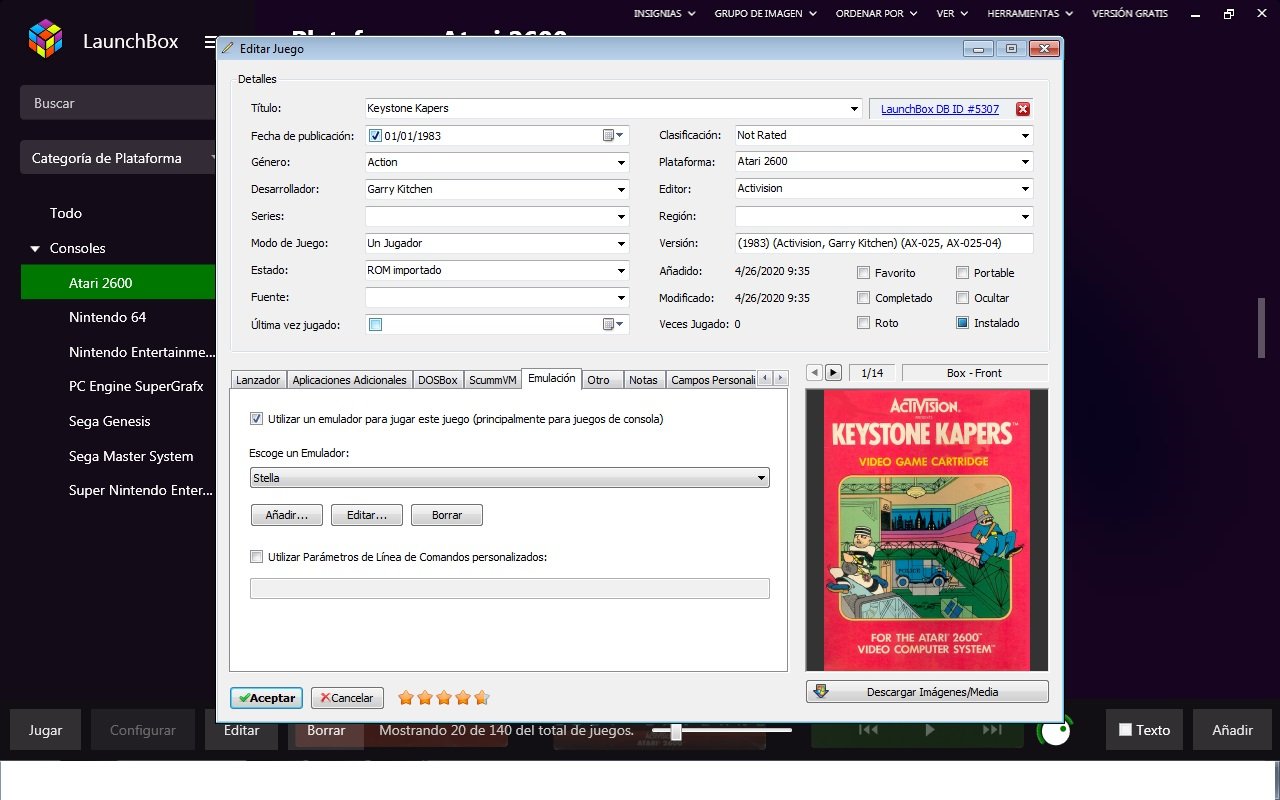1280x800 pixels.
Task: Switch to the ScummVM tab
Action: tap(493, 380)
